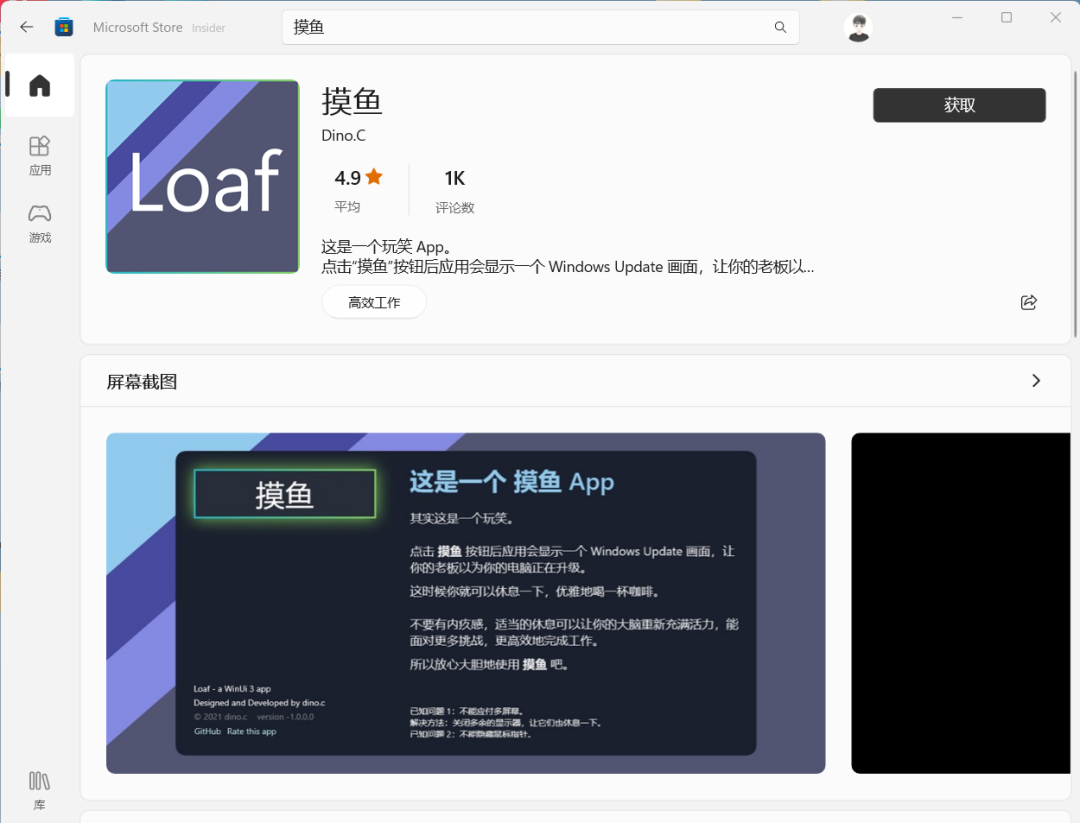
Task: Go back with the arrow icon
Action: 26,27
